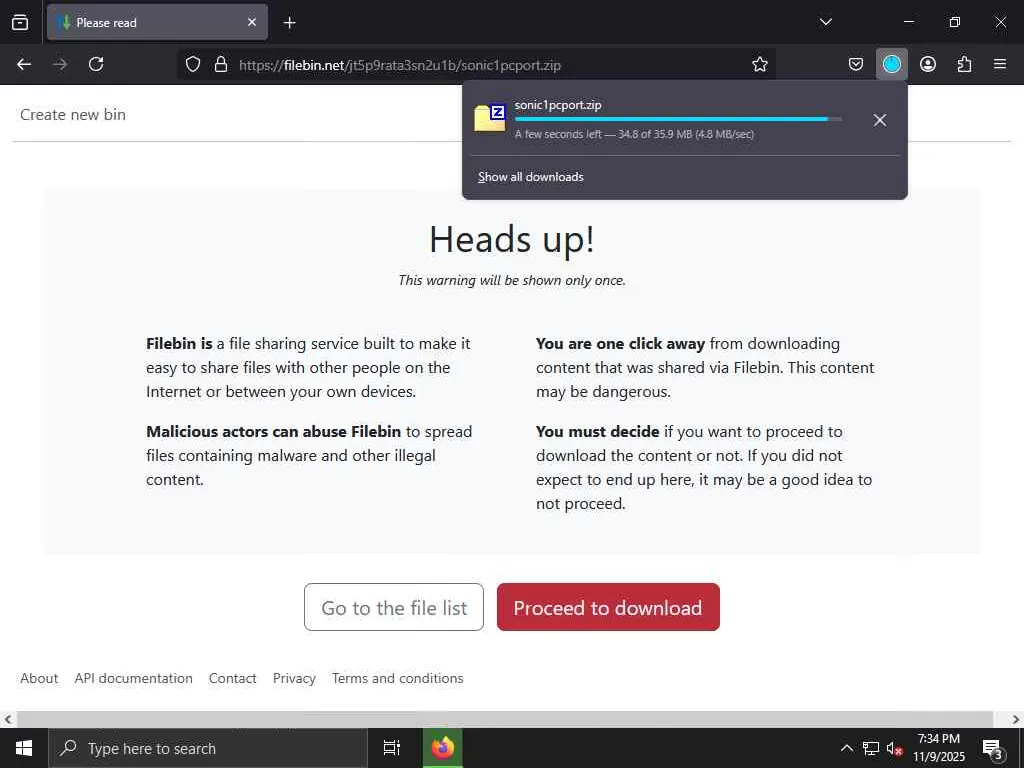
Task: Click the Create new bin link
Action: click(x=73, y=114)
